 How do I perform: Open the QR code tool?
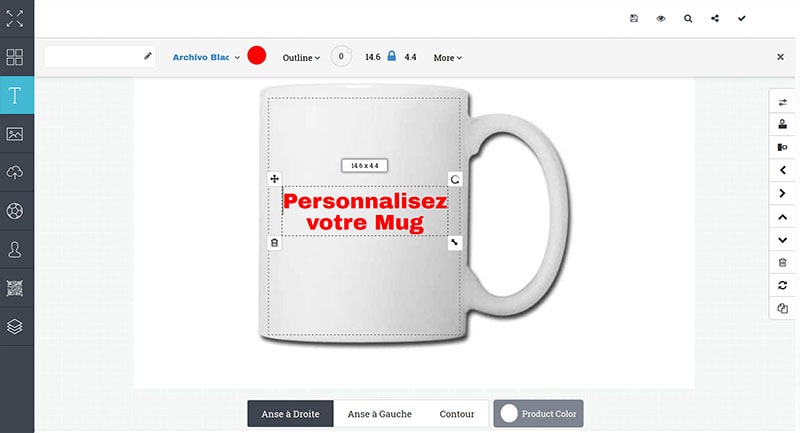(x=15, y=288)
